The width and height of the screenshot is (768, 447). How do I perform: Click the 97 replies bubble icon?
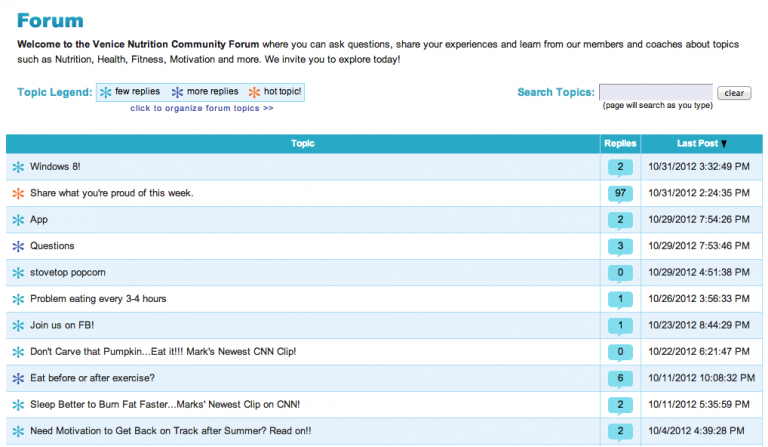(x=619, y=193)
